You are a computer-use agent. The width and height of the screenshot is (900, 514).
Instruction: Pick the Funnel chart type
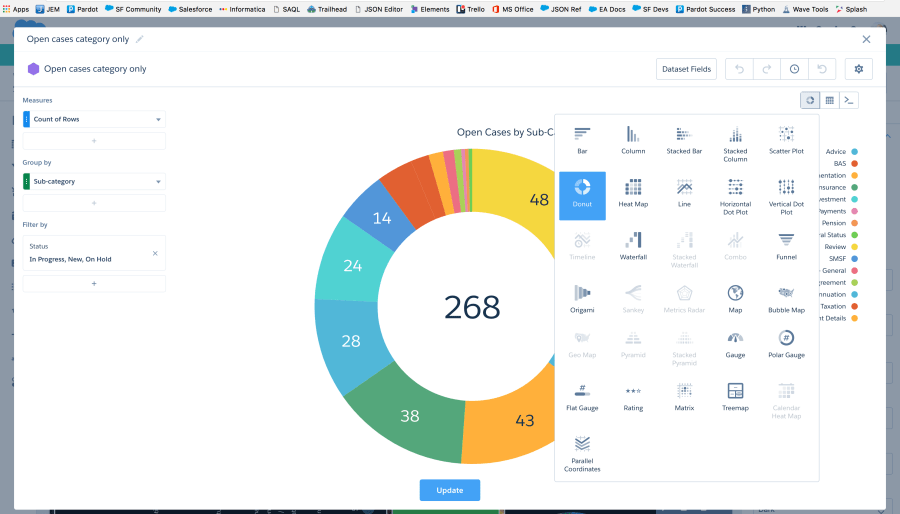[x=786, y=244]
